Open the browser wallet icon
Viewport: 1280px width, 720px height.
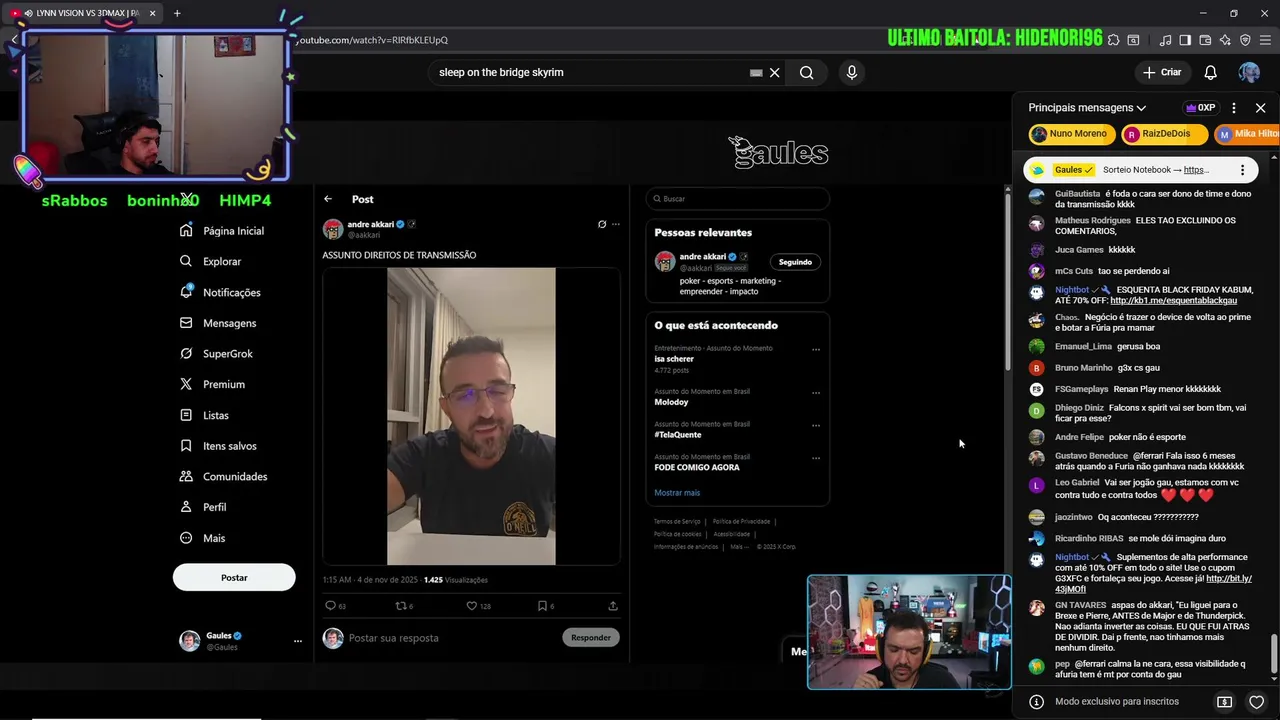1205,40
